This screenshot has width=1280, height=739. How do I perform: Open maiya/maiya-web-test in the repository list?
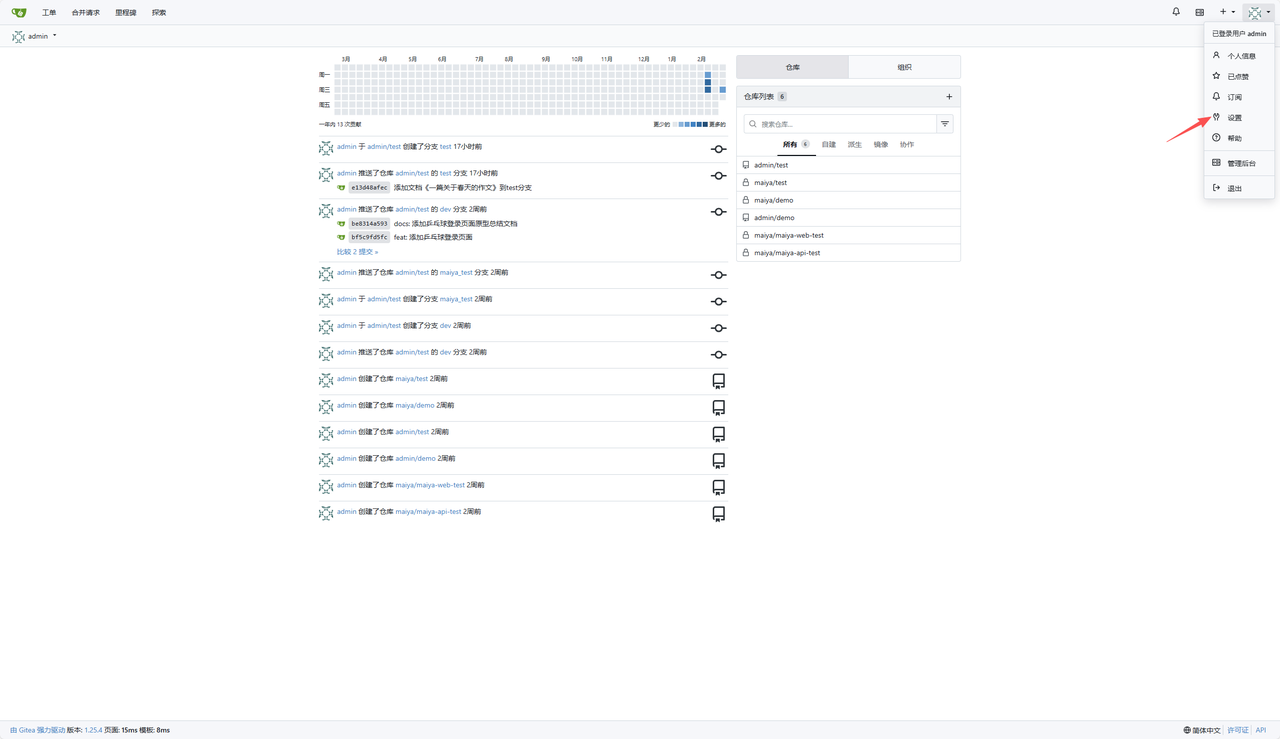coord(789,235)
